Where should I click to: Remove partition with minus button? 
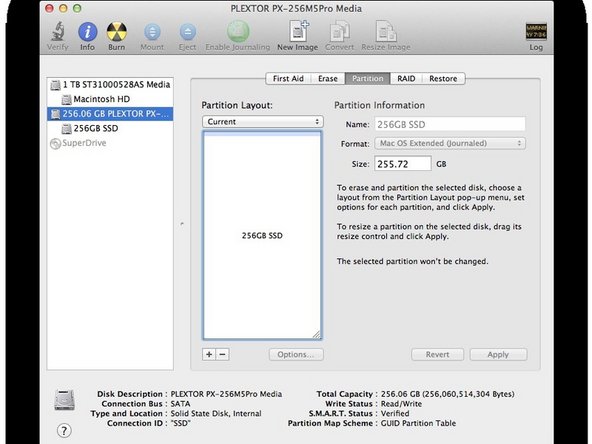pyautogui.click(x=223, y=355)
